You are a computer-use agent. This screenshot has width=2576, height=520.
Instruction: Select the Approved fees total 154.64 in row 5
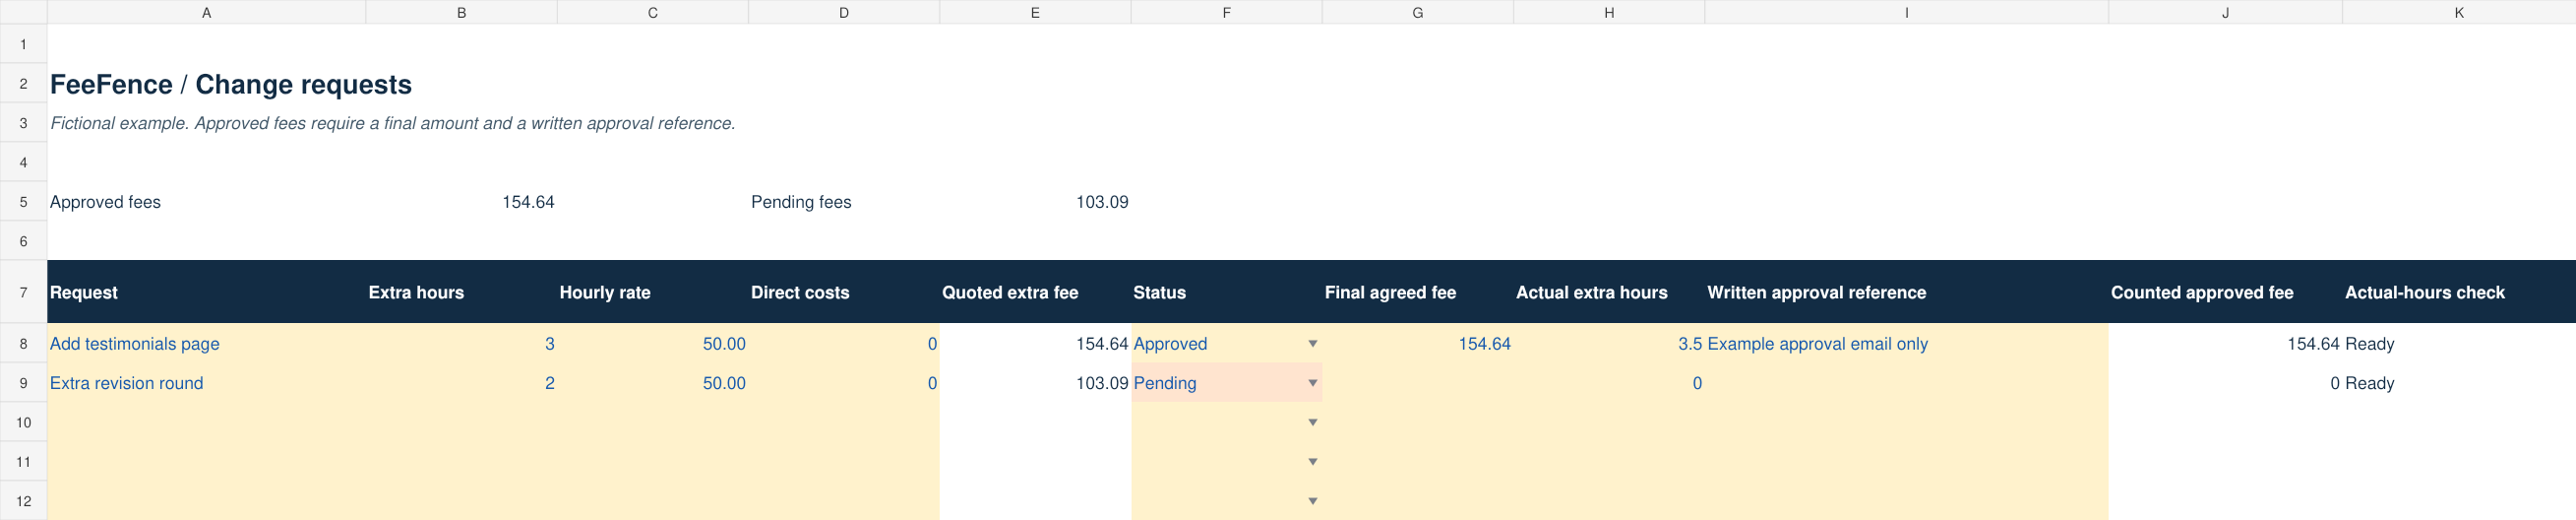tap(461, 202)
